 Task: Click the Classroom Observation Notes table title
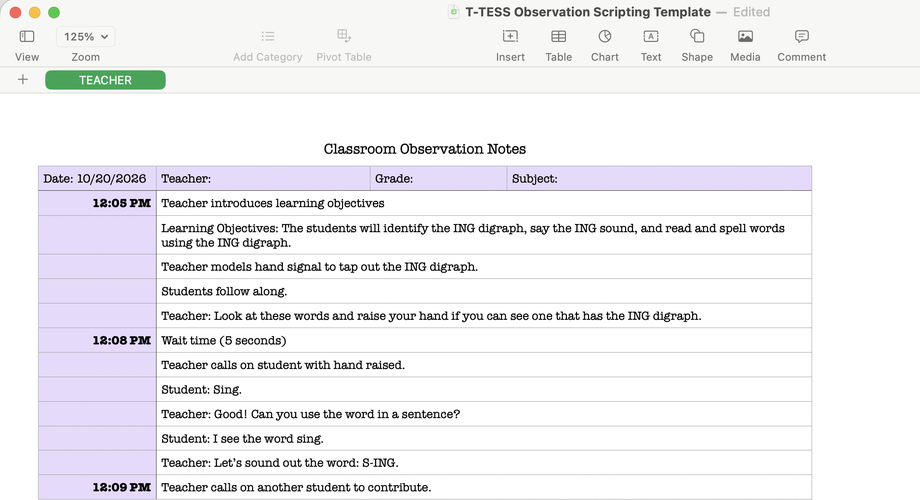point(425,149)
